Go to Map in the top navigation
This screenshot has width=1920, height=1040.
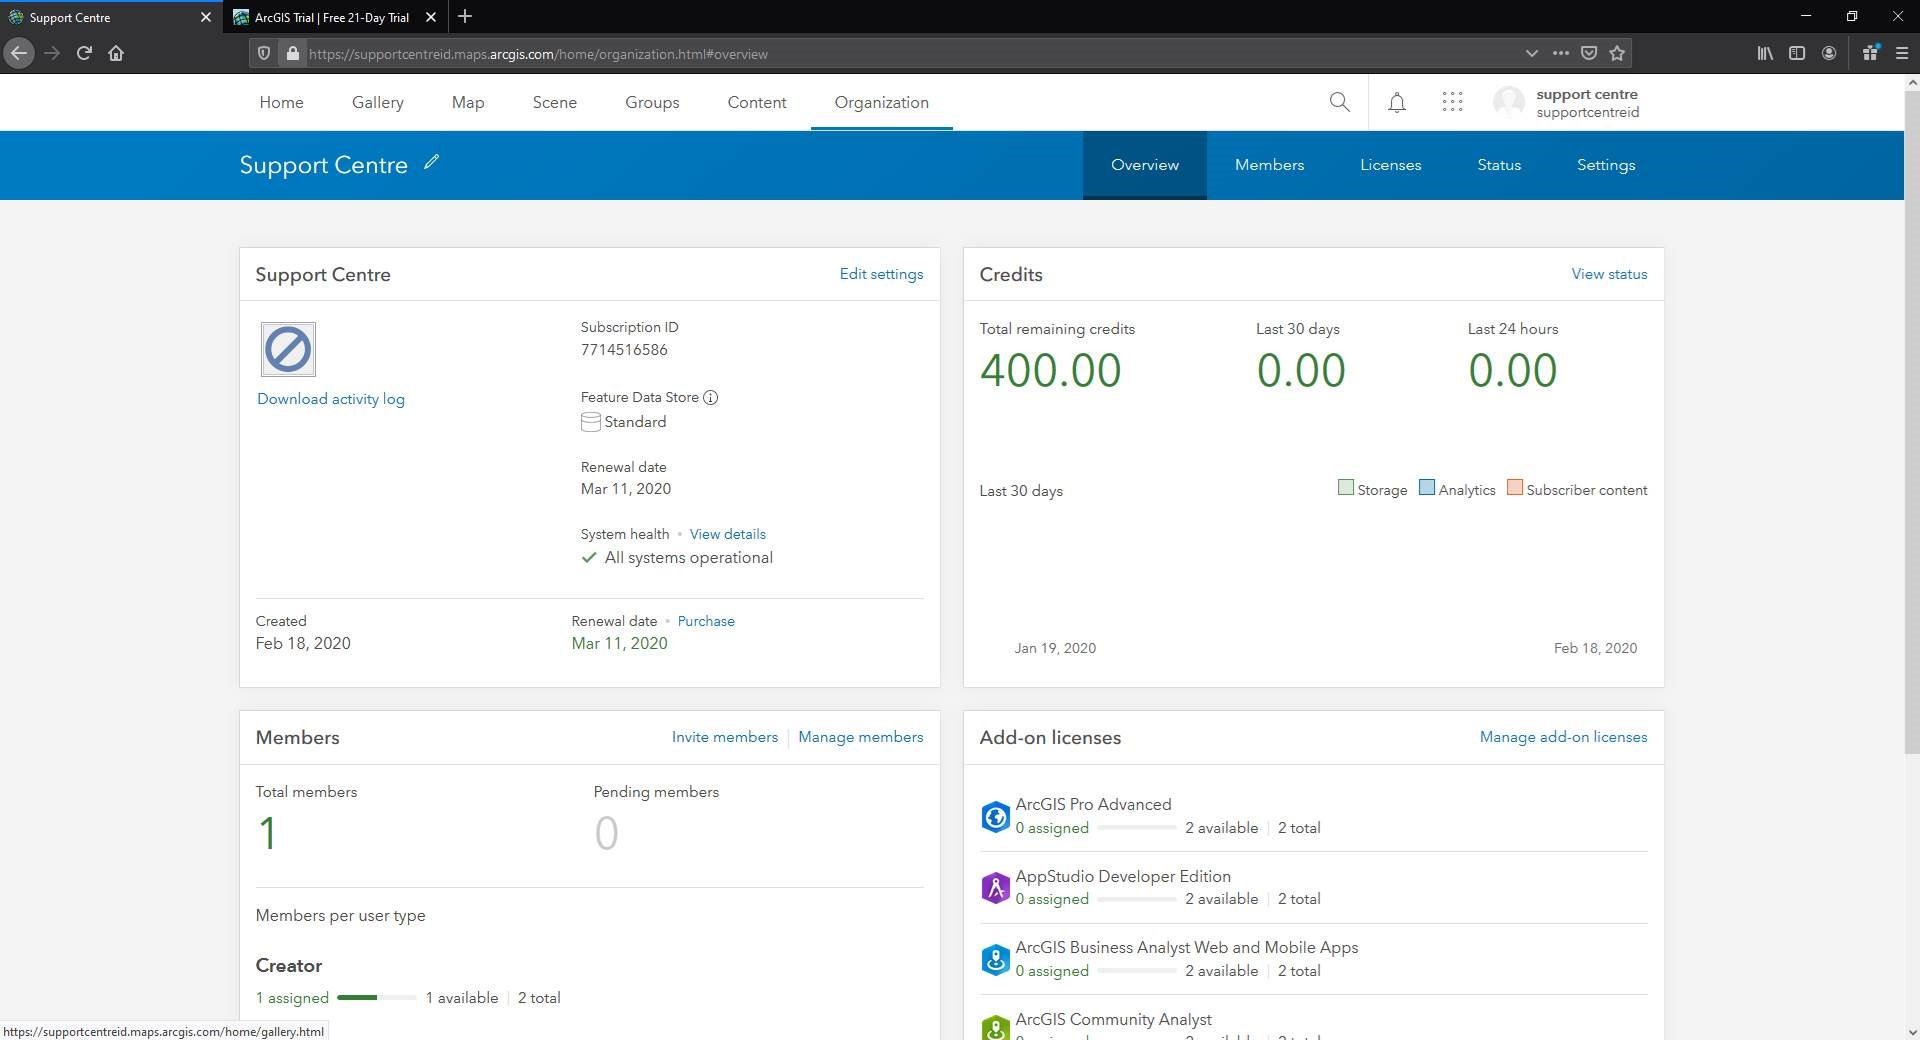(468, 102)
